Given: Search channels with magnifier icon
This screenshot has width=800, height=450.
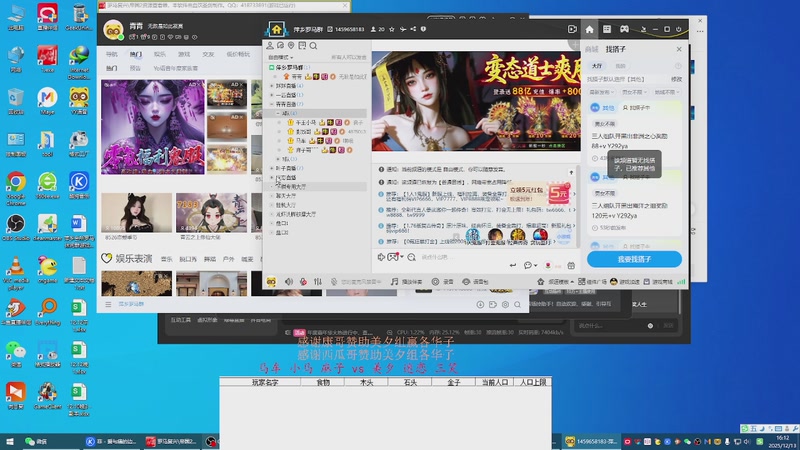Looking at the screenshot, I should point(313,45).
